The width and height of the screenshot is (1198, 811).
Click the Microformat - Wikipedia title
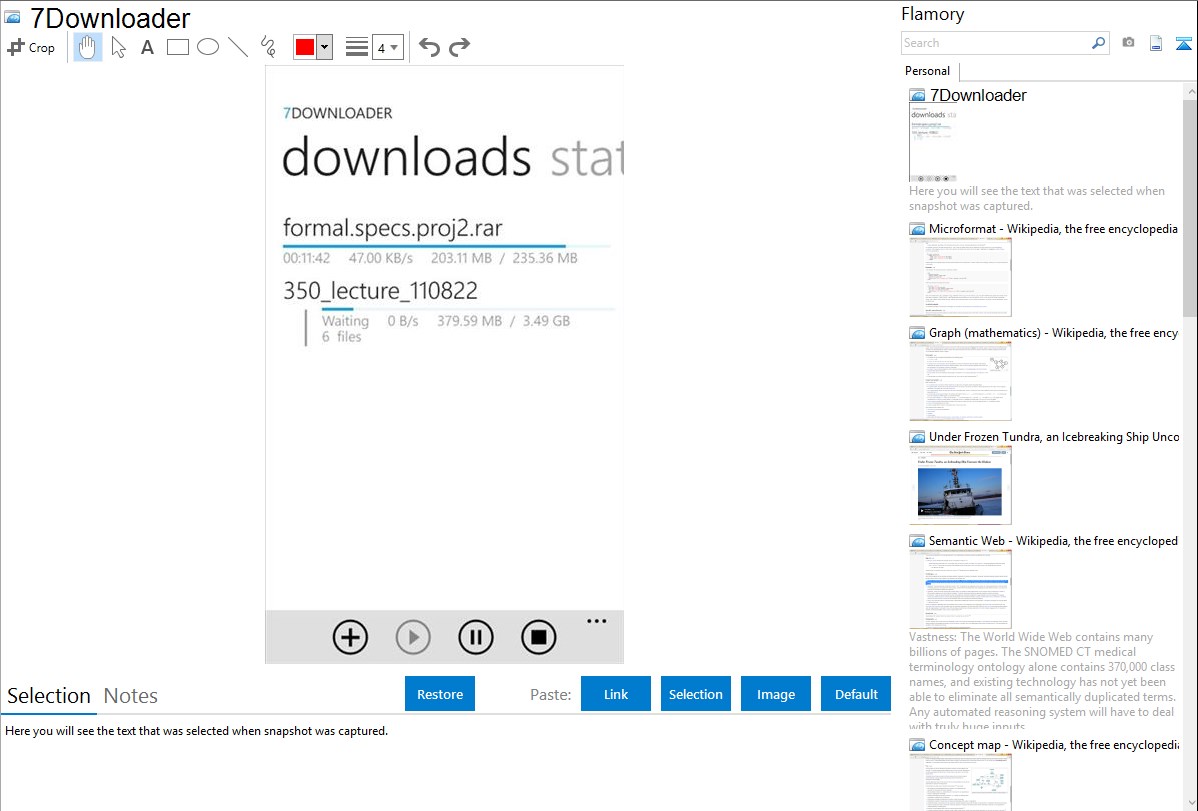1053,229
